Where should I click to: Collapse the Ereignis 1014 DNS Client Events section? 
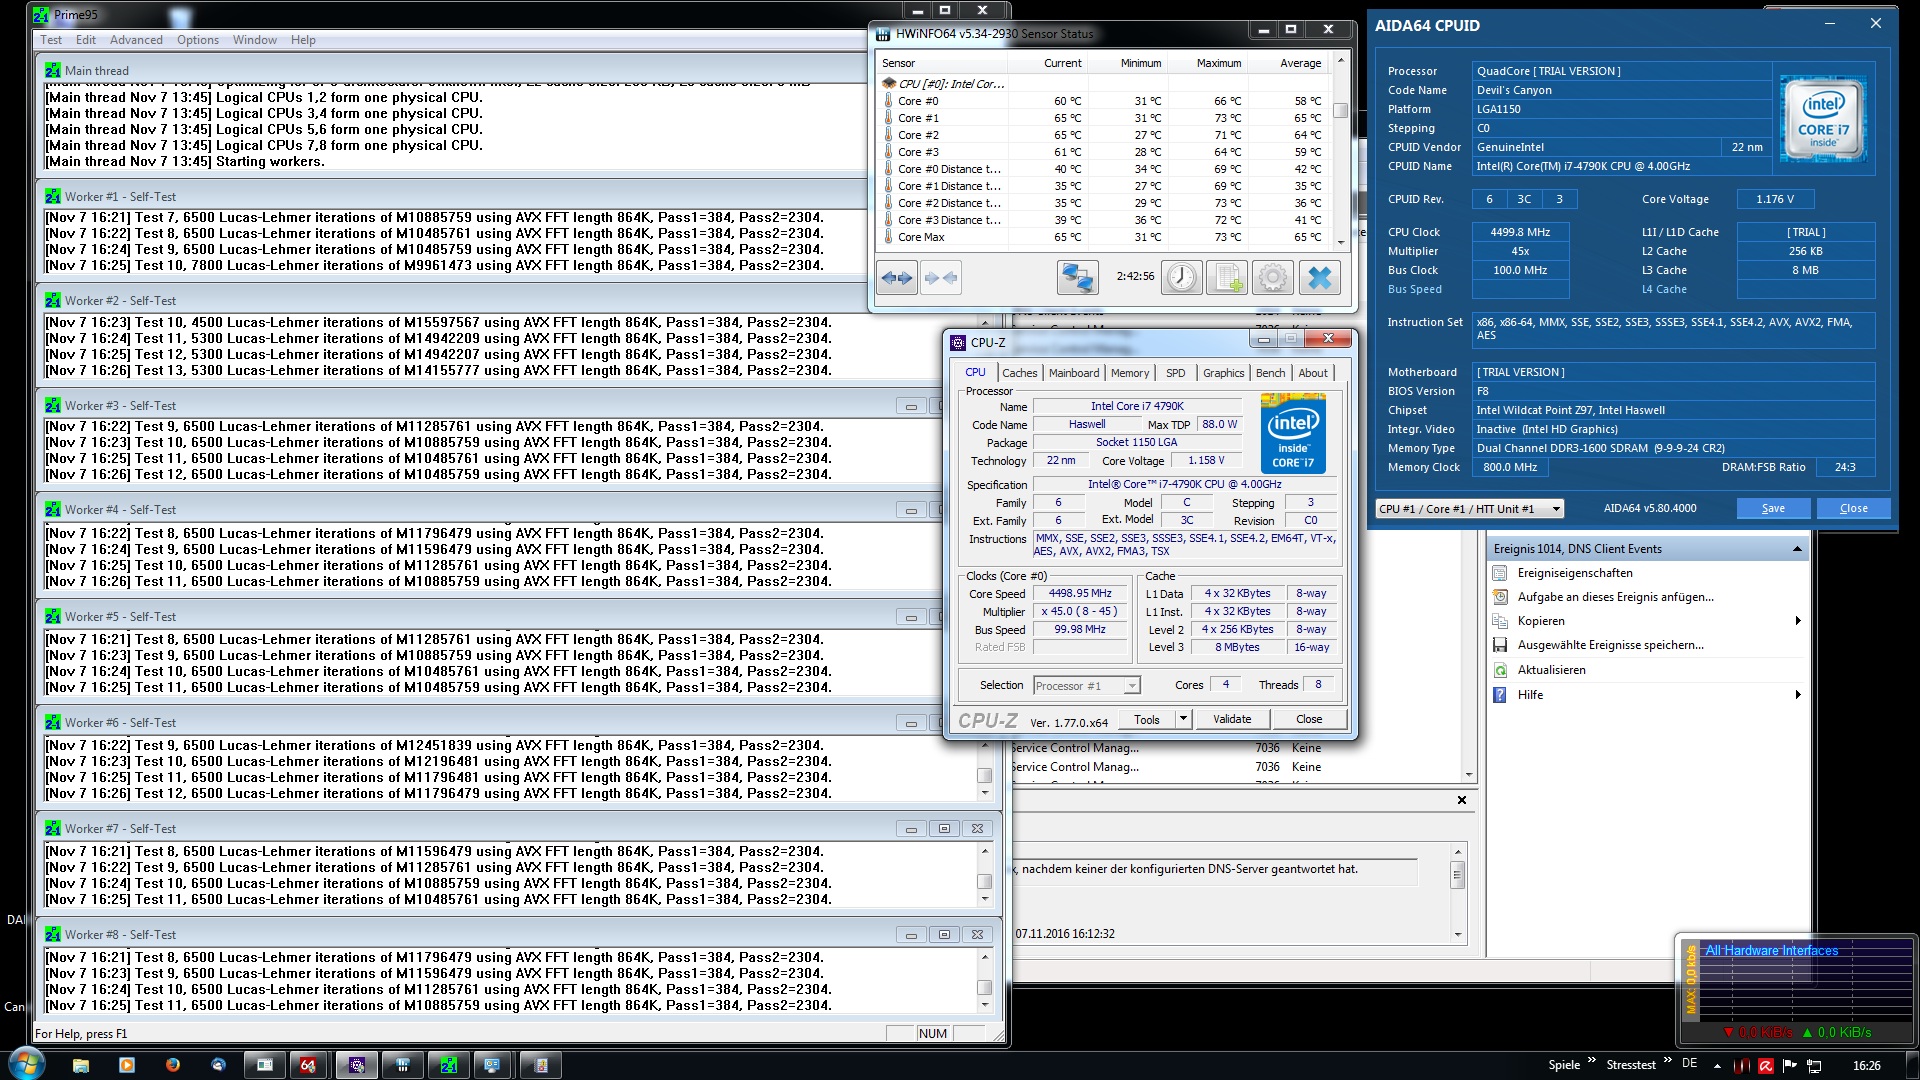click(x=1797, y=549)
